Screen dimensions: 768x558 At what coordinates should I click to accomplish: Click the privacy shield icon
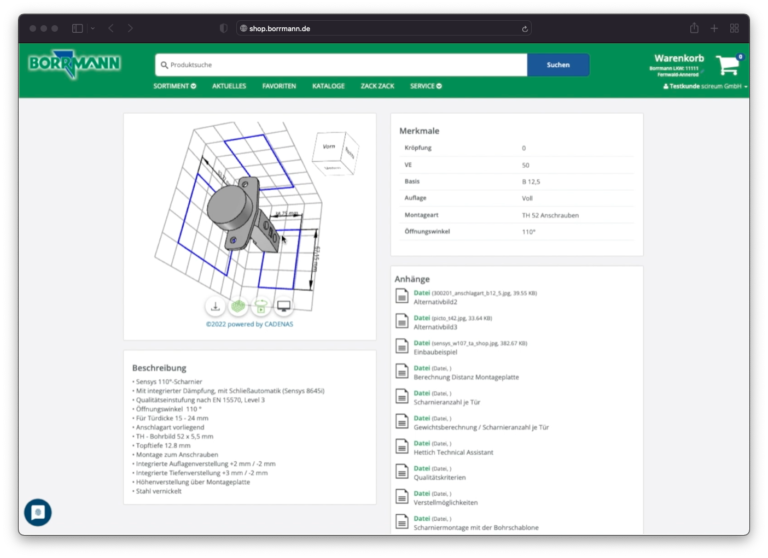(x=223, y=28)
